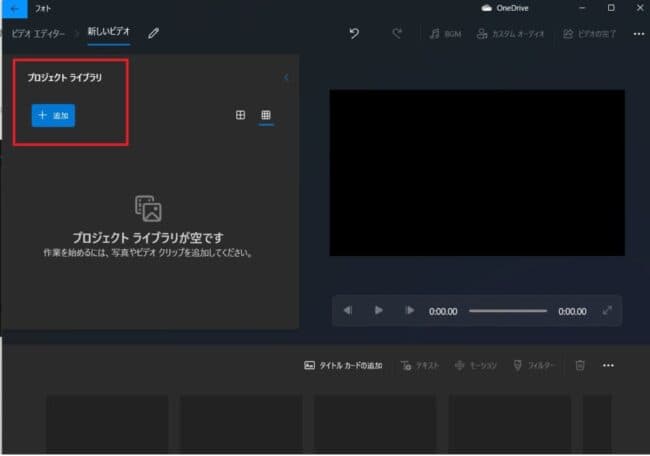The width and height of the screenshot is (650, 456).
Task: Rename the video using the pencil icon
Action: point(153,33)
